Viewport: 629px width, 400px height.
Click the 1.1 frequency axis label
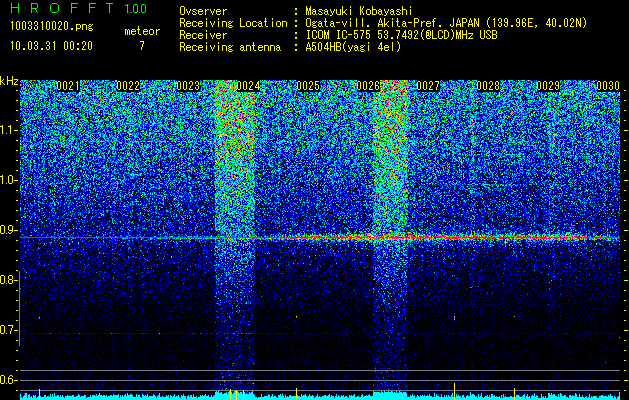8,130
